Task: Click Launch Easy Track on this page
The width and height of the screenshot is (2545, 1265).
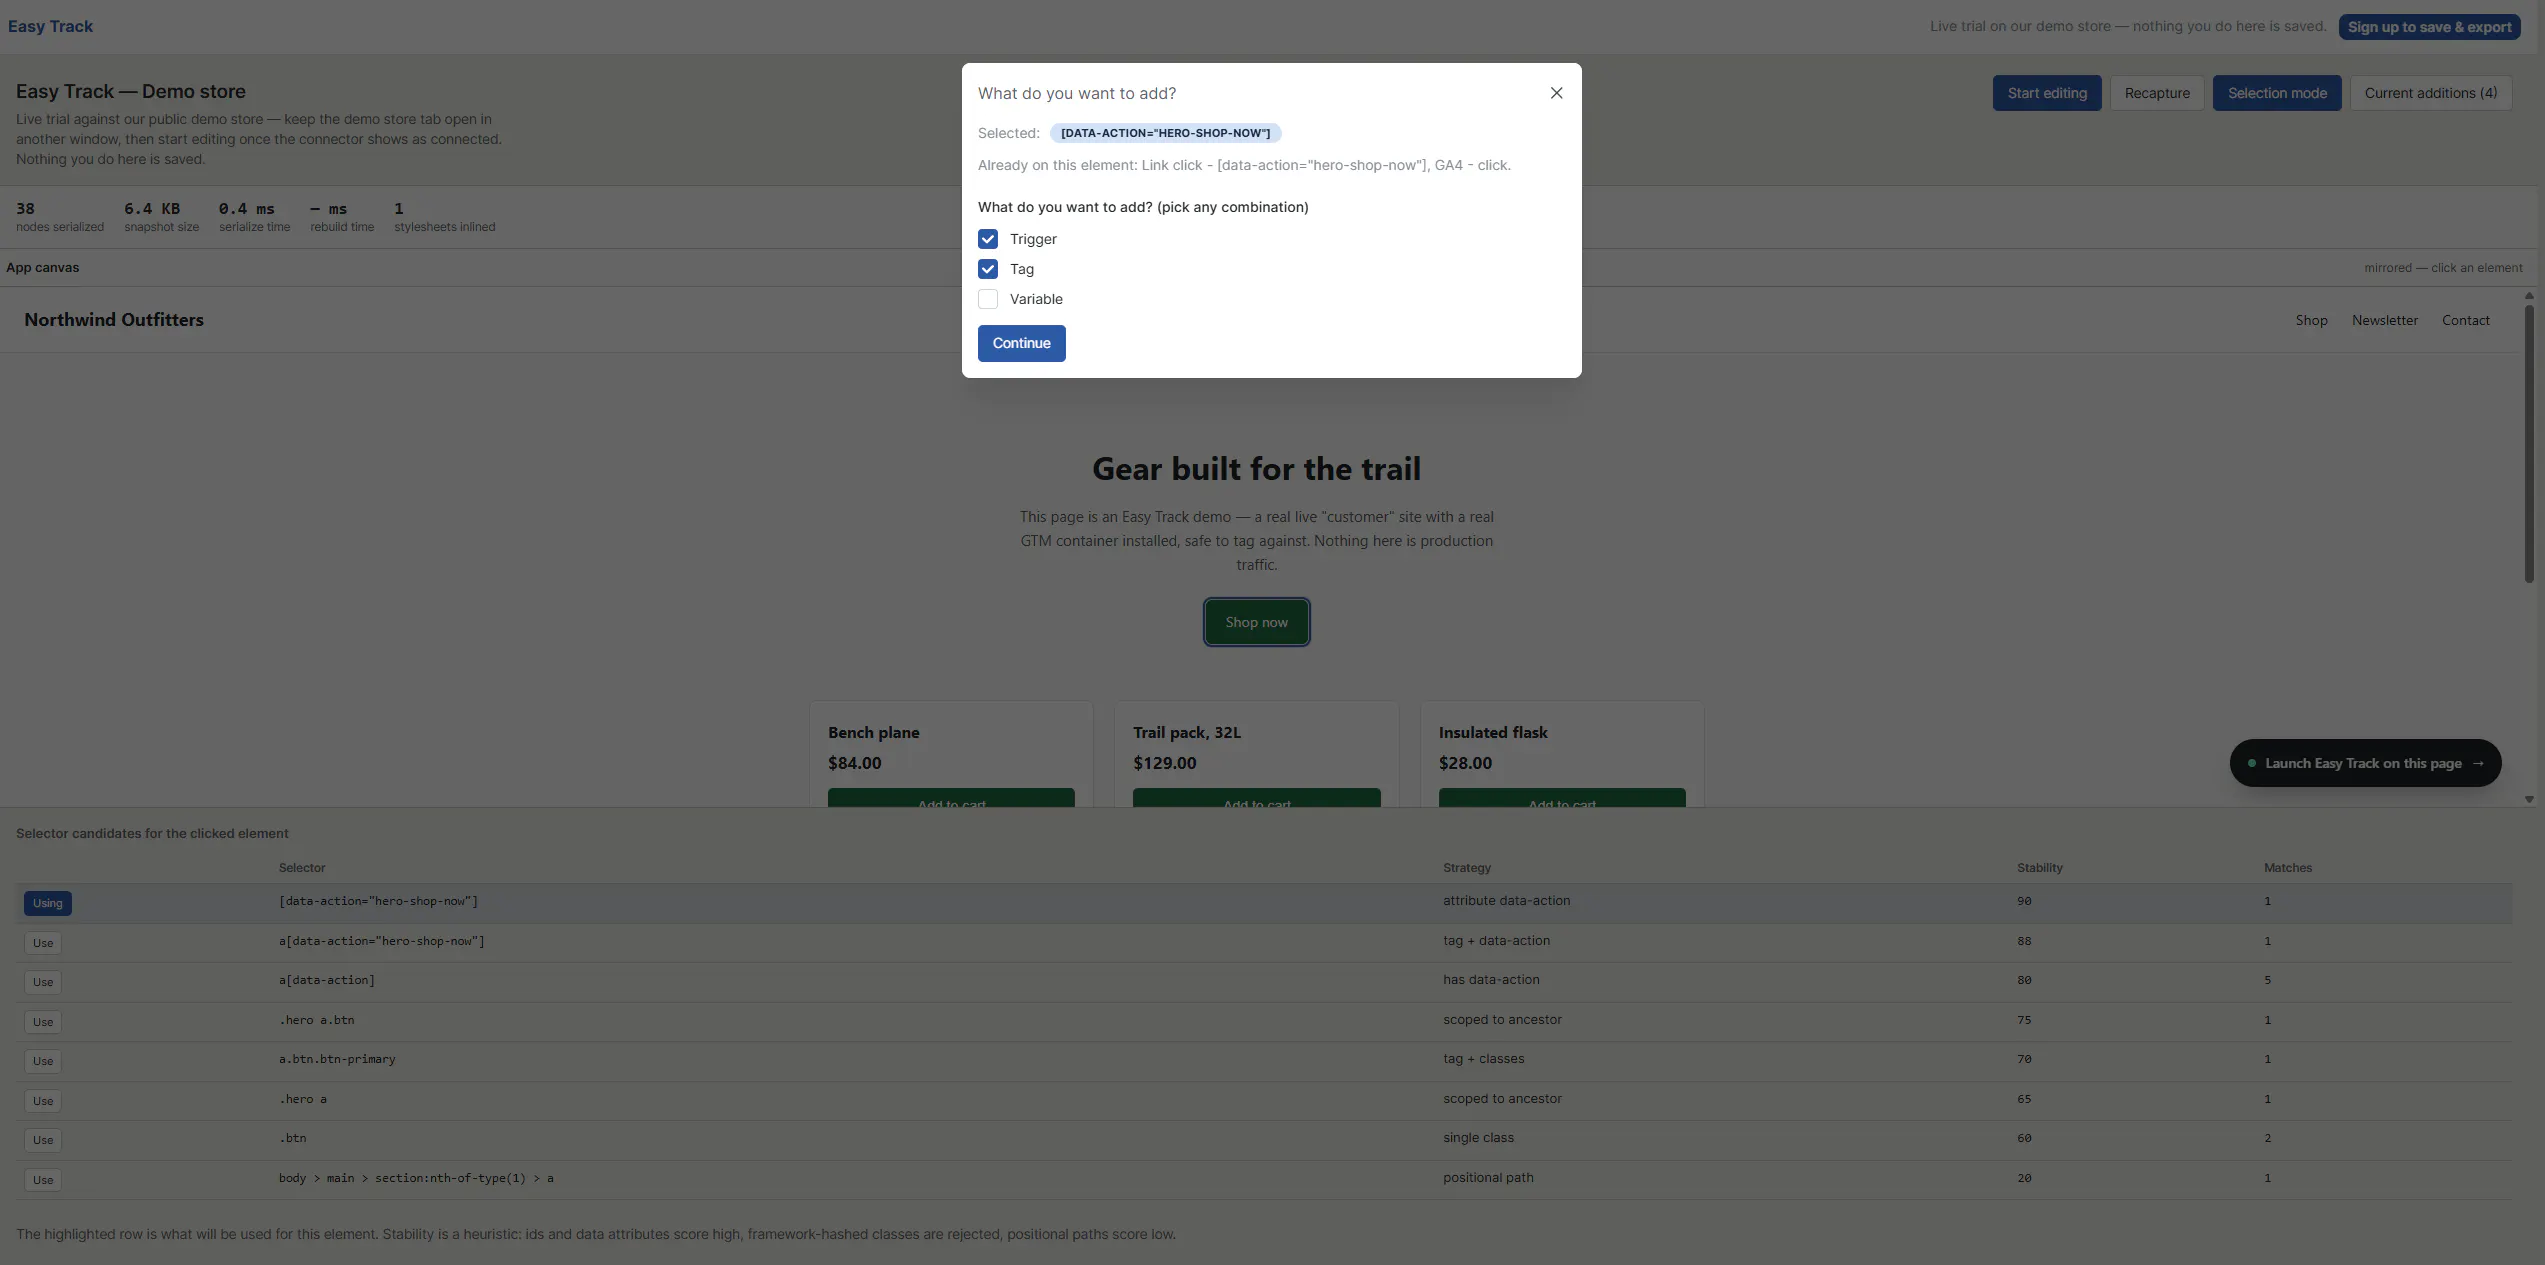Action: point(2365,763)
